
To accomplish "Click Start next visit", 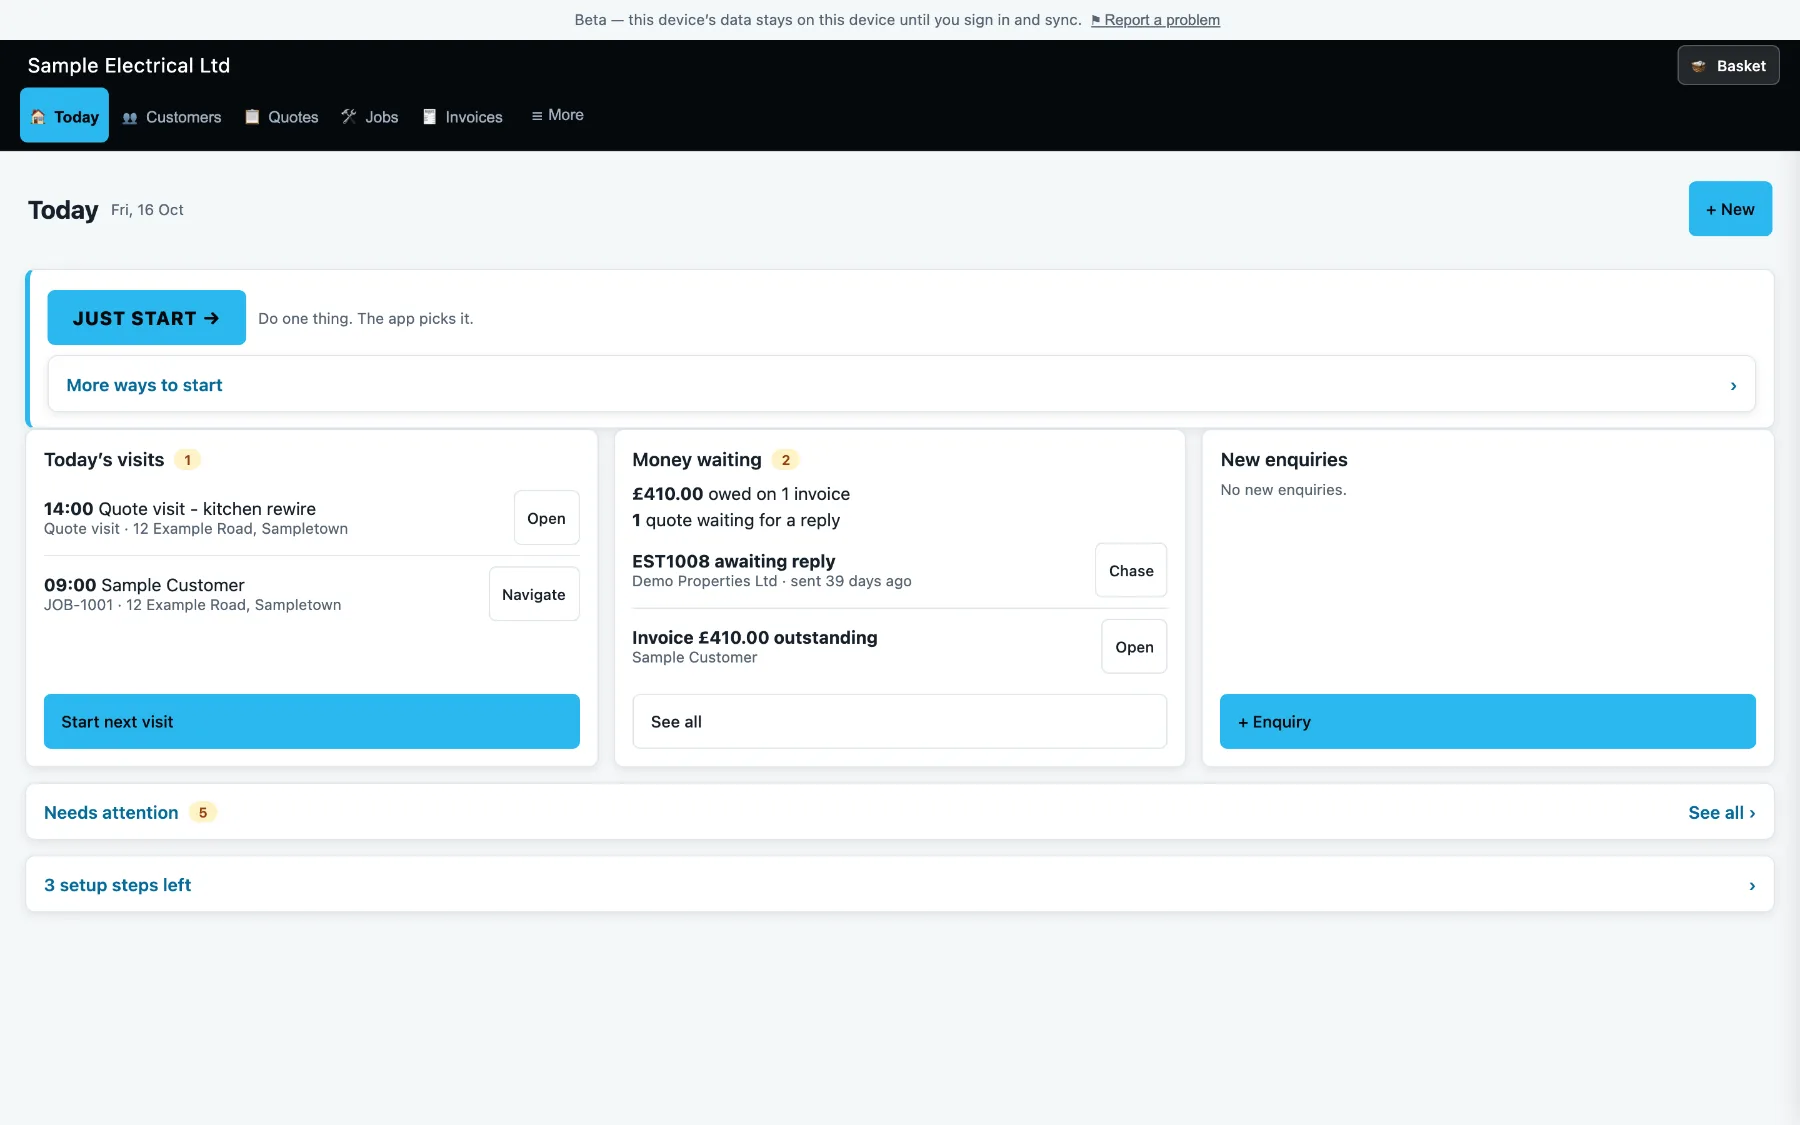I will (x=312, y=721).
